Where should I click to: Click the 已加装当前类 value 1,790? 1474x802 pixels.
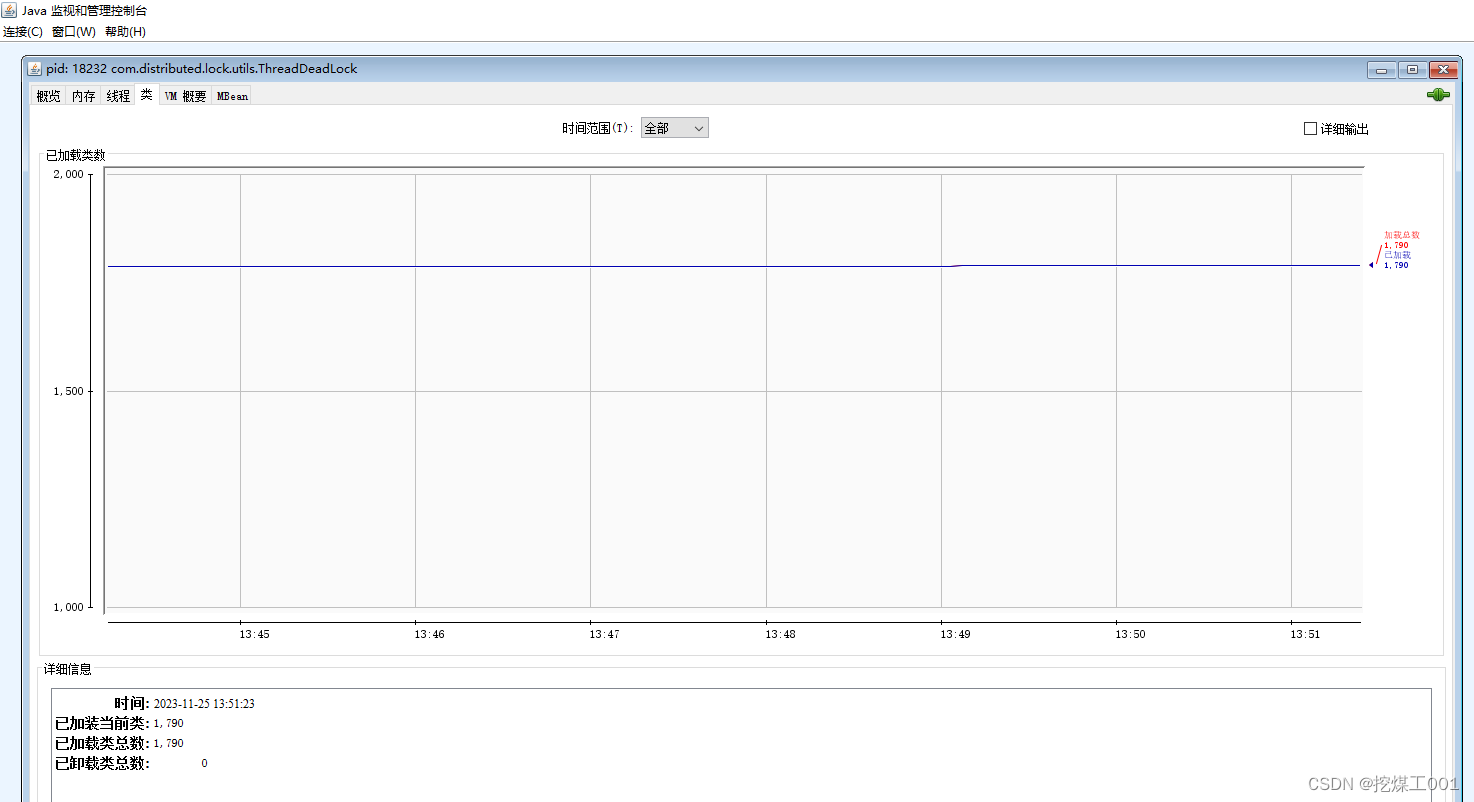tap(168, 723)
